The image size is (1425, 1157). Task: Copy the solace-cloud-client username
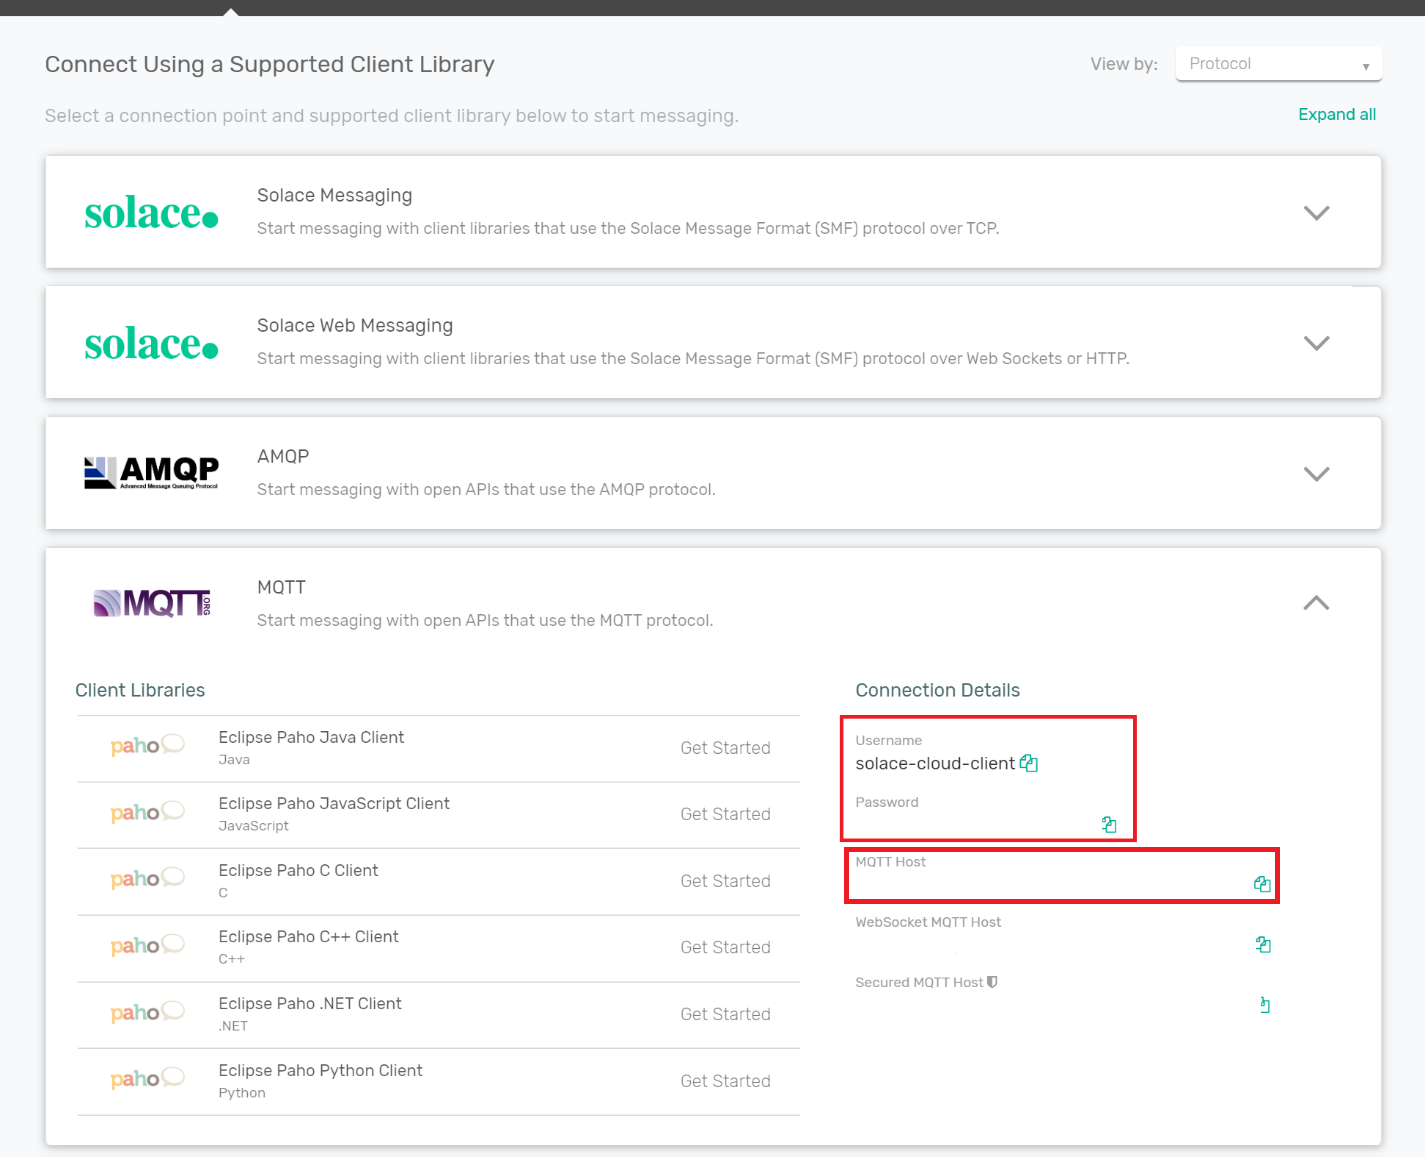click(1029, 764)
